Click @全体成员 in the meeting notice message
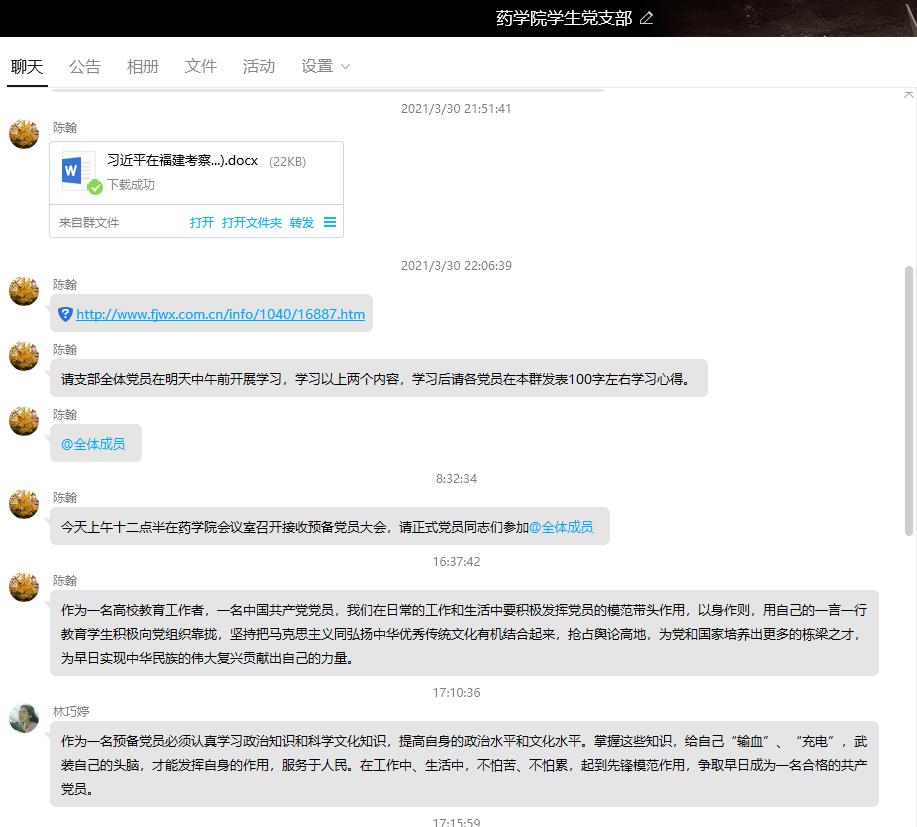 pyautogui.click(x=561, y=527)
